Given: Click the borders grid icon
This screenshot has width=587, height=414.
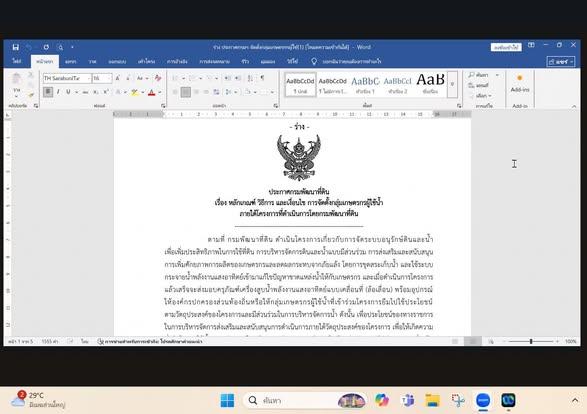Looking at the screenshot, I should click(265, 92).
